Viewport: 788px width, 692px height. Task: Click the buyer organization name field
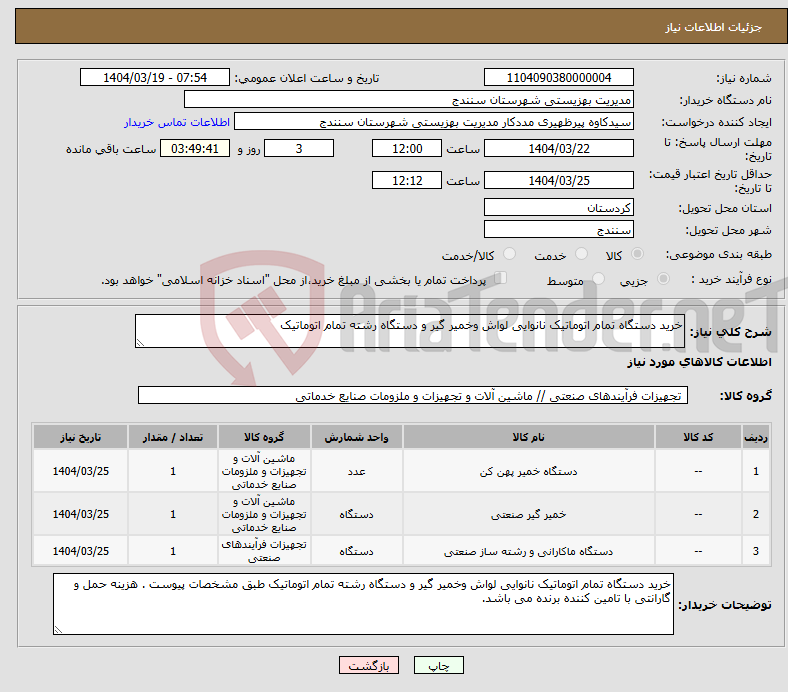pos(409,100)
